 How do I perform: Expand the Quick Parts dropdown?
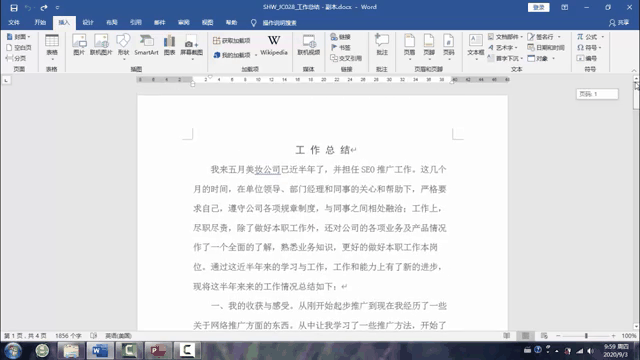(521, 37)
